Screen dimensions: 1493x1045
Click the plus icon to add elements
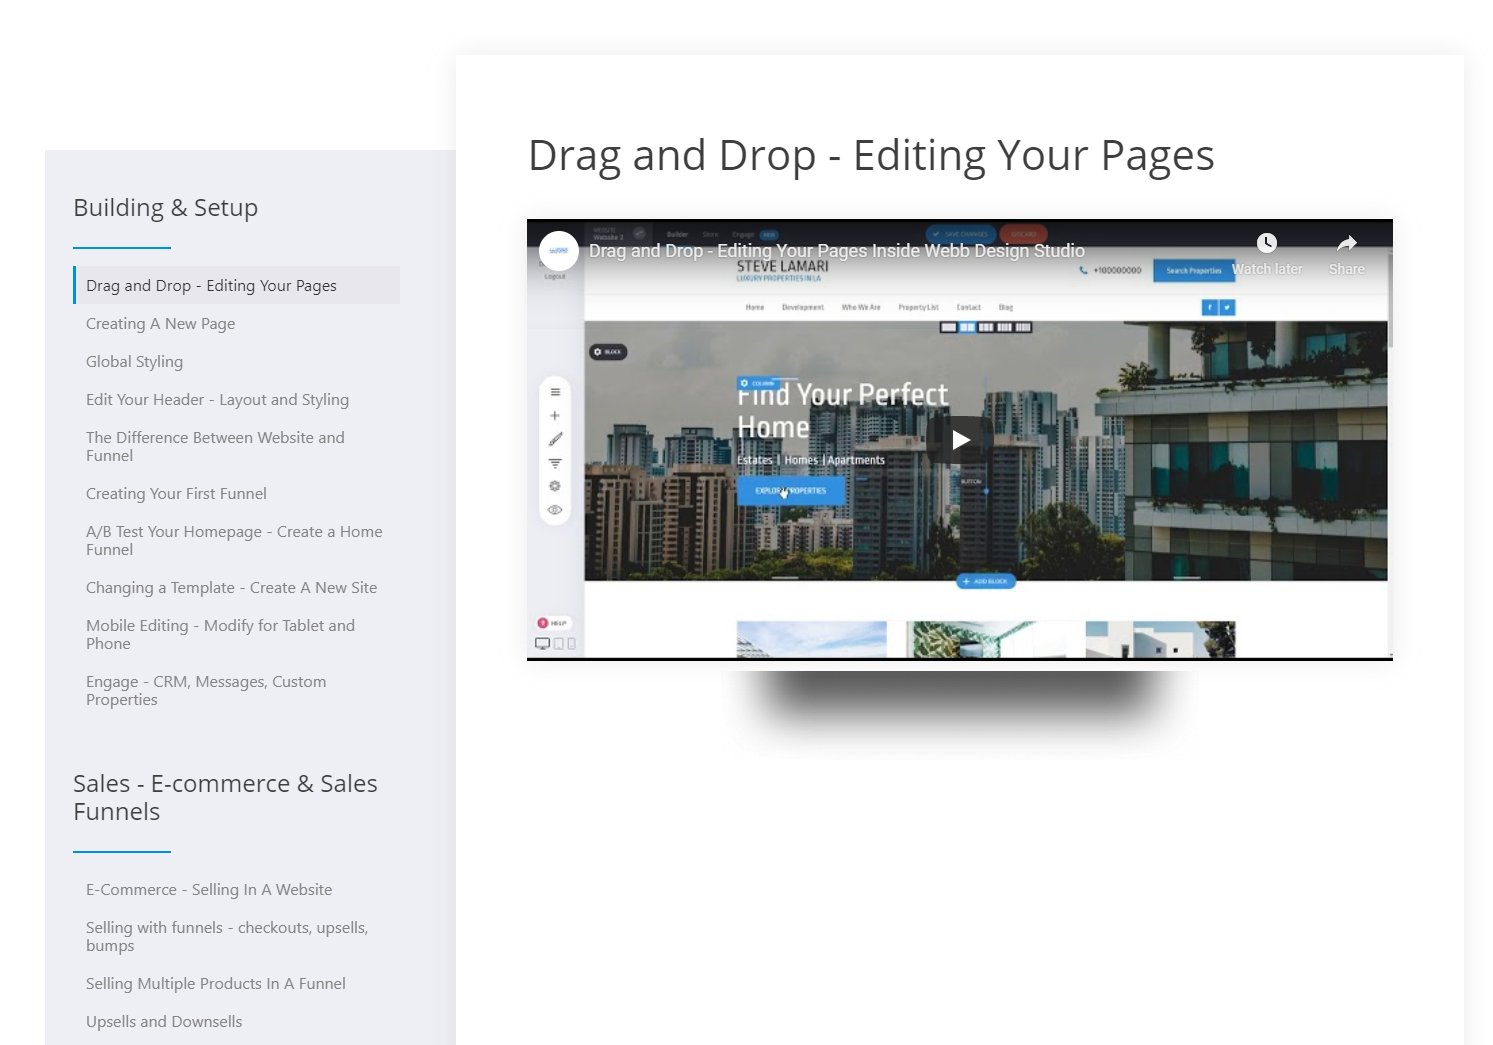coord(555,414)
